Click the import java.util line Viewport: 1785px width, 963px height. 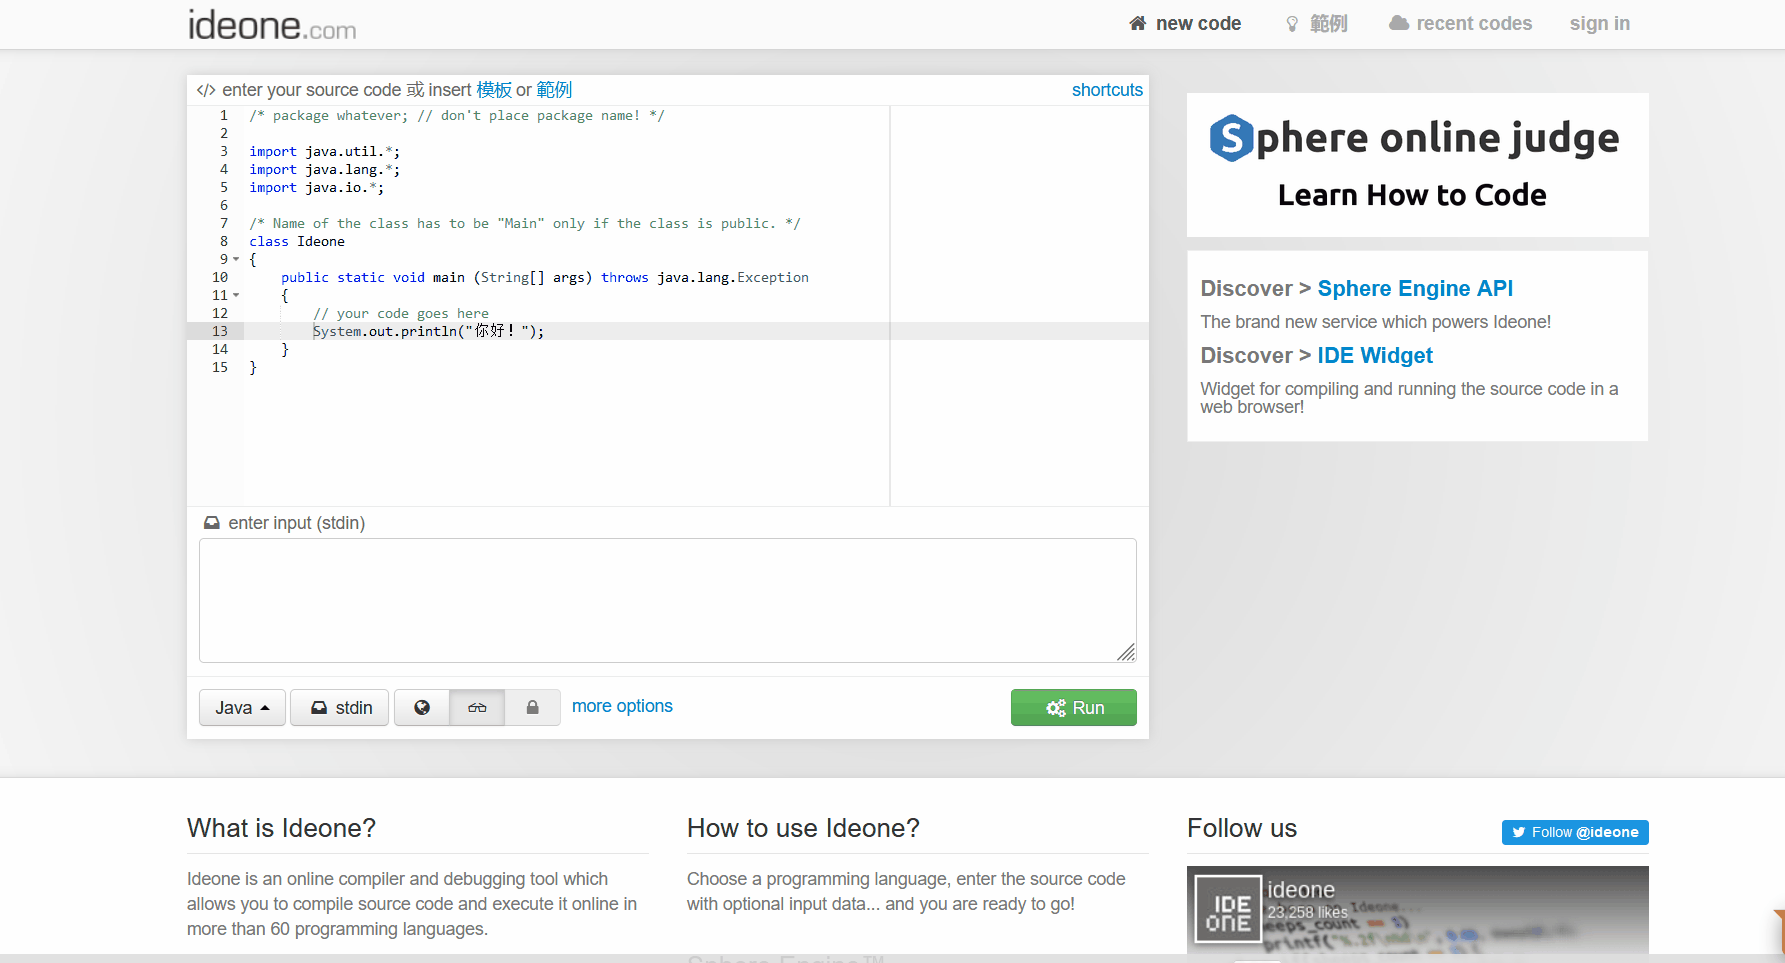point(324,151)
